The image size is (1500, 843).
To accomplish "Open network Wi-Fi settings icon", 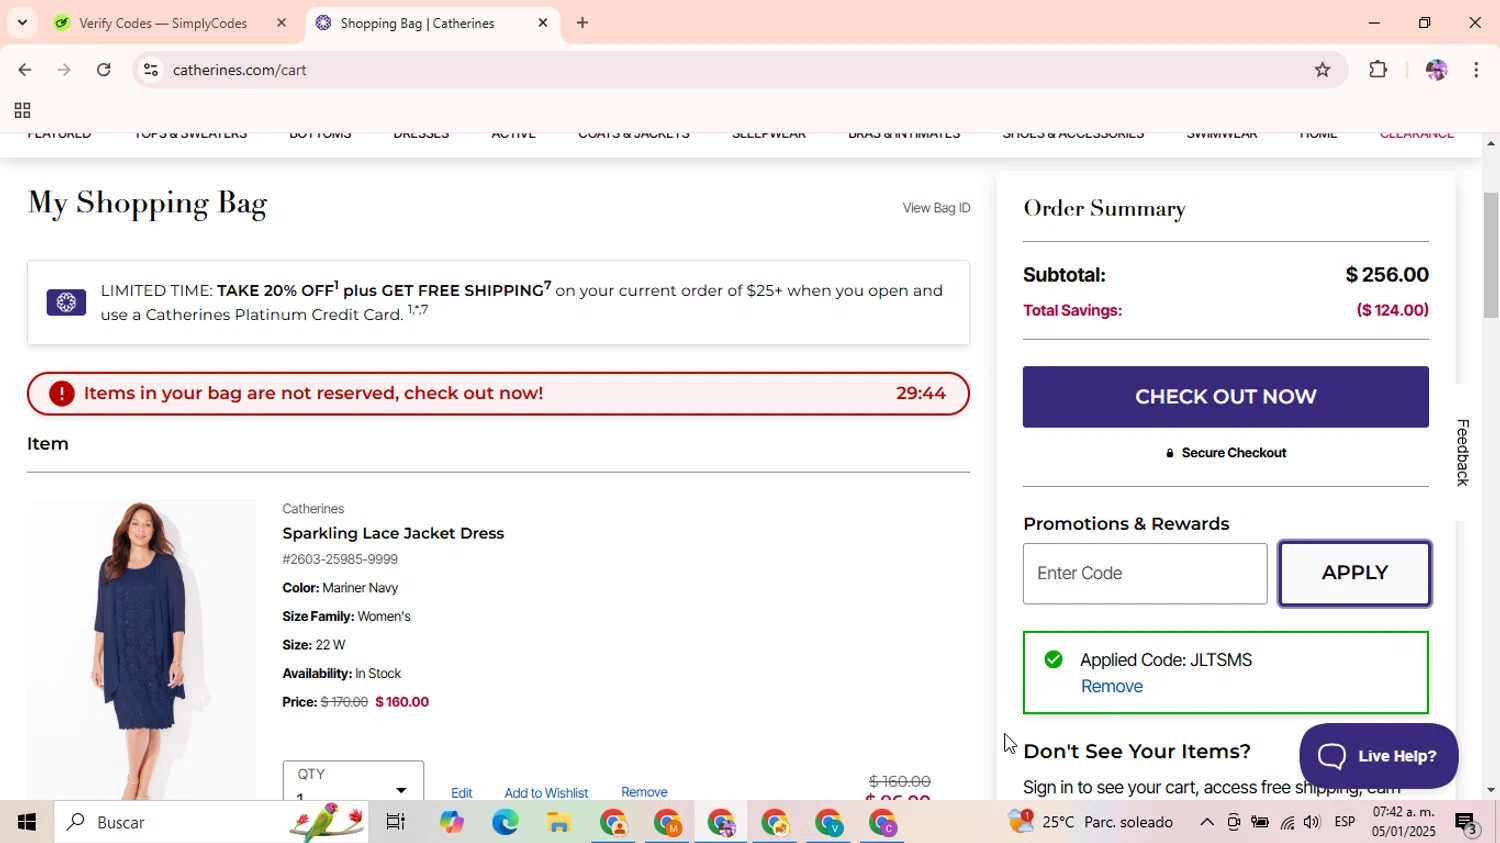I will point(1287,822).
